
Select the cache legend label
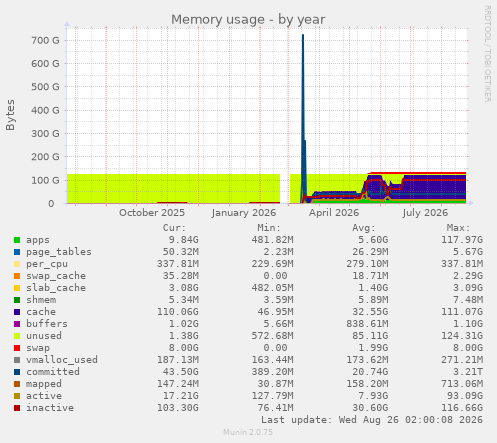click(41, 312)
